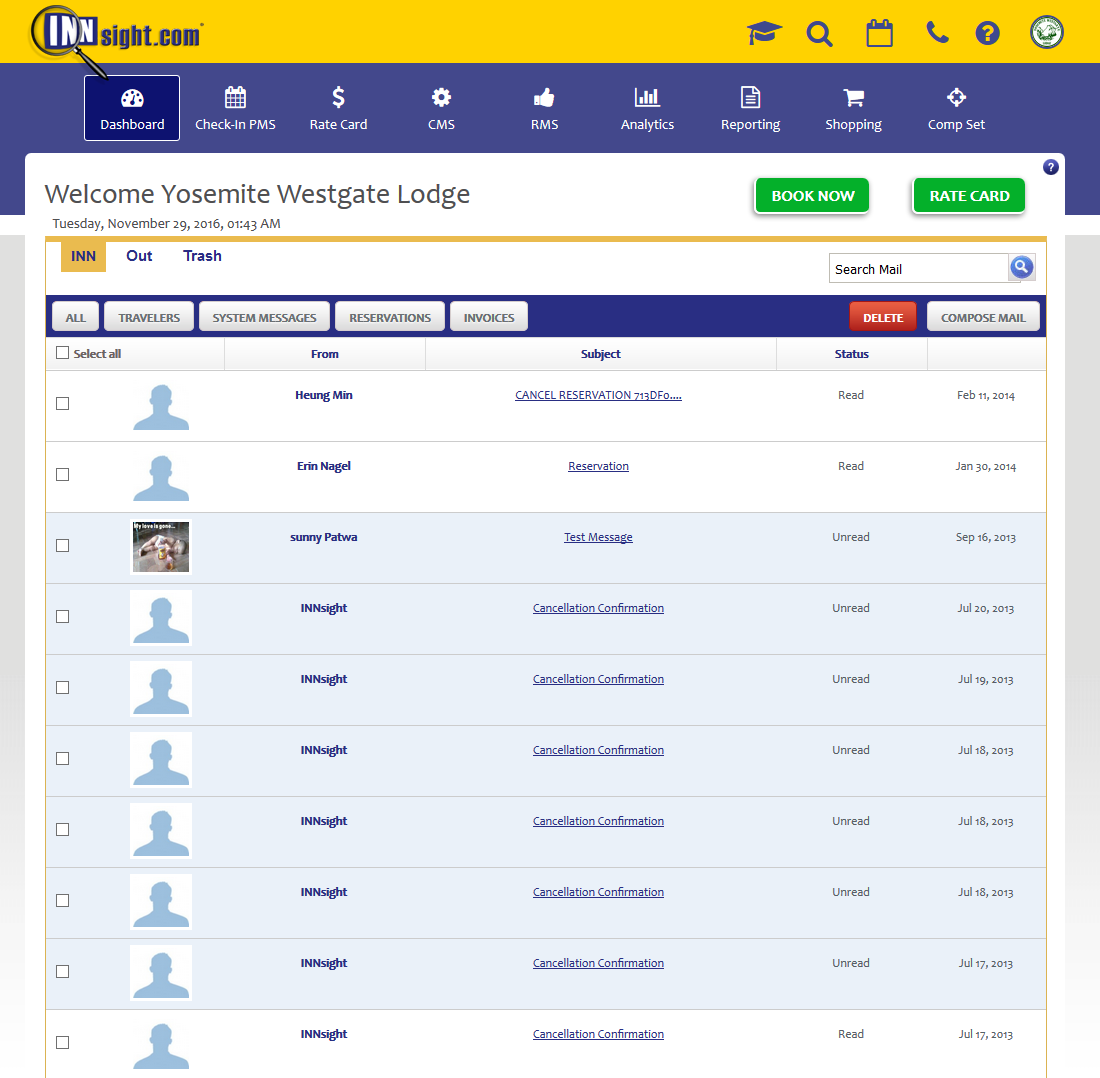Click the graduation cap training icon
Viewport: 1100px width, 1078px height.
coord(764,33)
